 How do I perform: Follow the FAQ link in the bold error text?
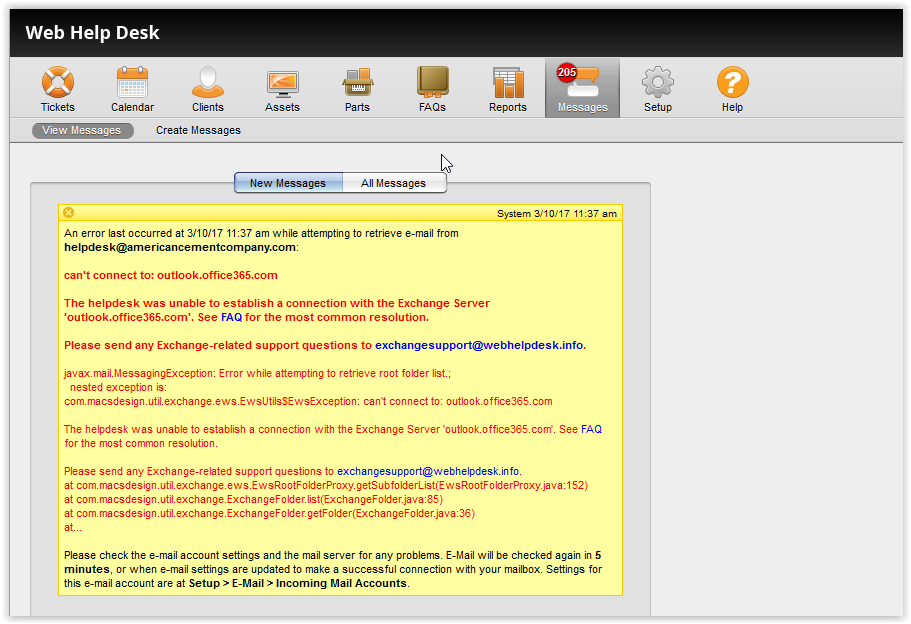tap(231, 317)
